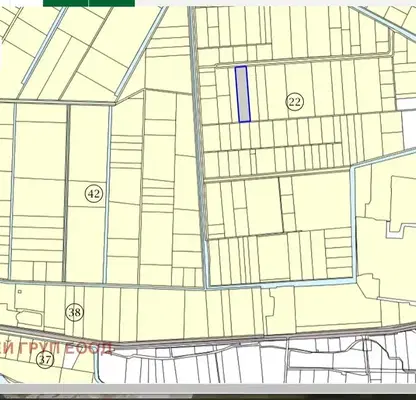Click the tiny square marker in block 38

20,292
